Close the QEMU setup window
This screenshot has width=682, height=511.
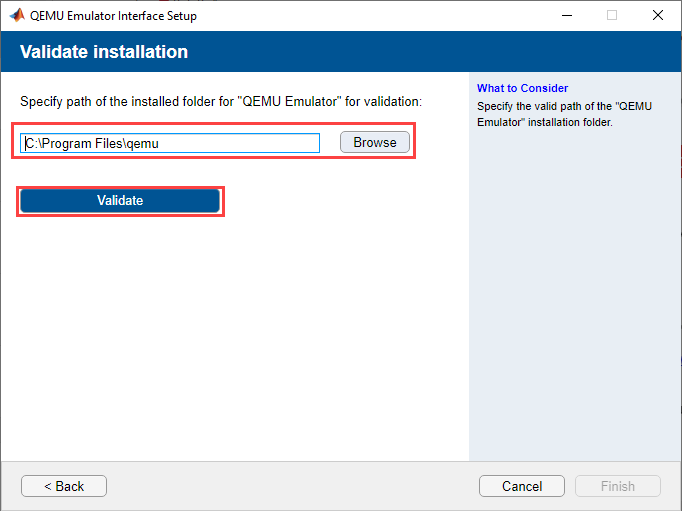coord(657,16)
